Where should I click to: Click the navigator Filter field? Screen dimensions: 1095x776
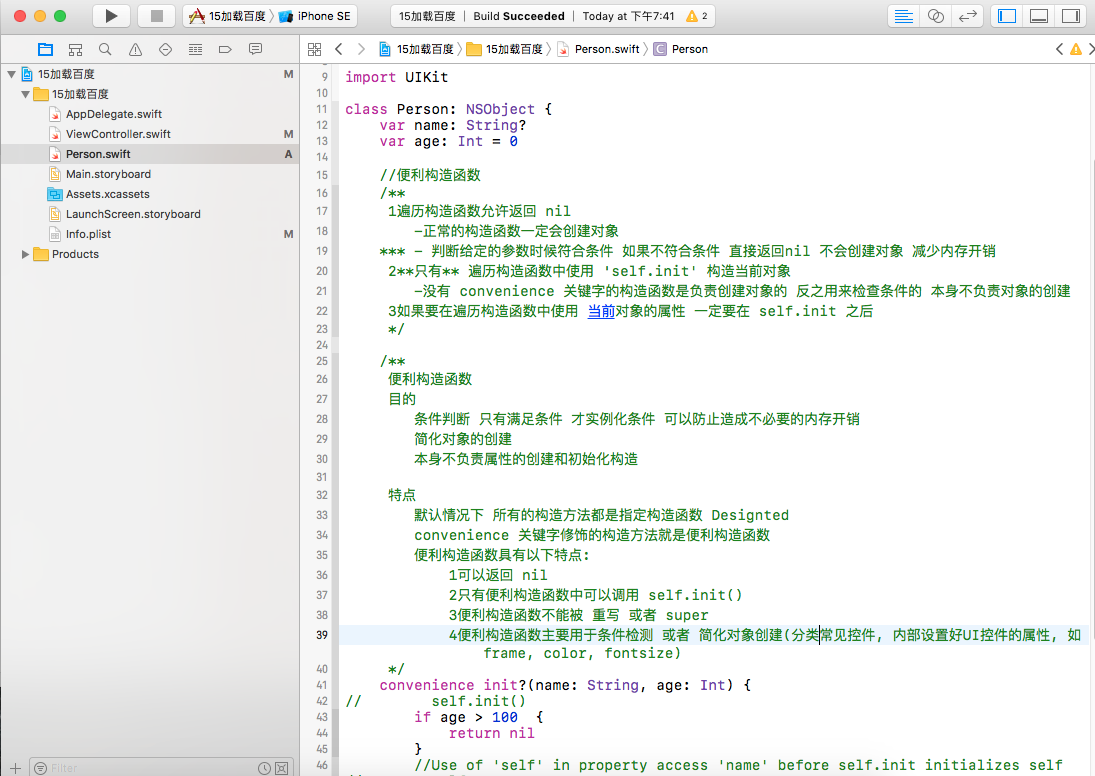tap(143, 768)
